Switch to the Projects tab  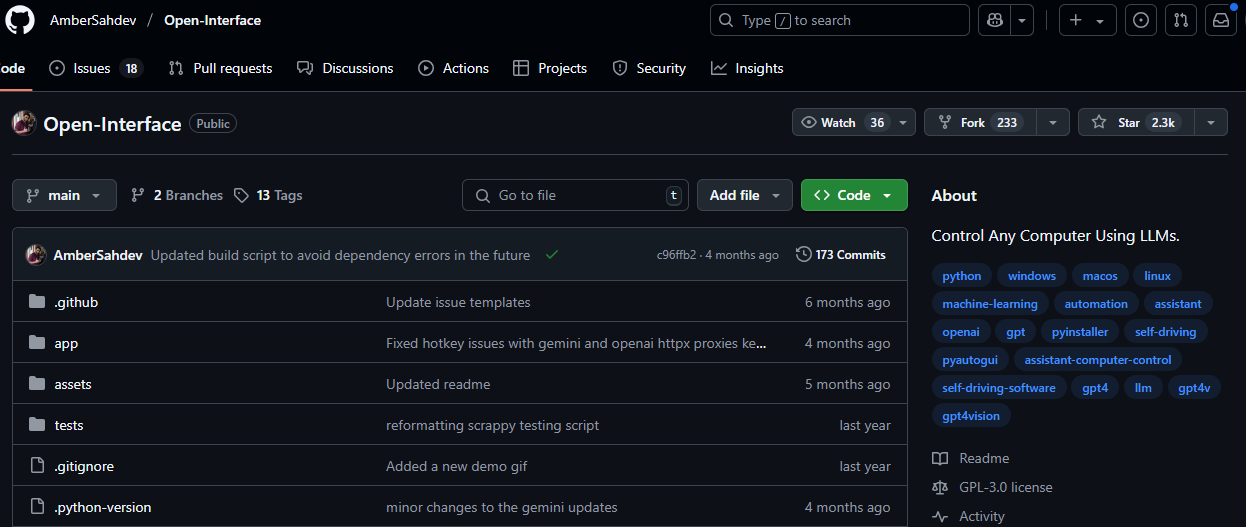point(550,68)
